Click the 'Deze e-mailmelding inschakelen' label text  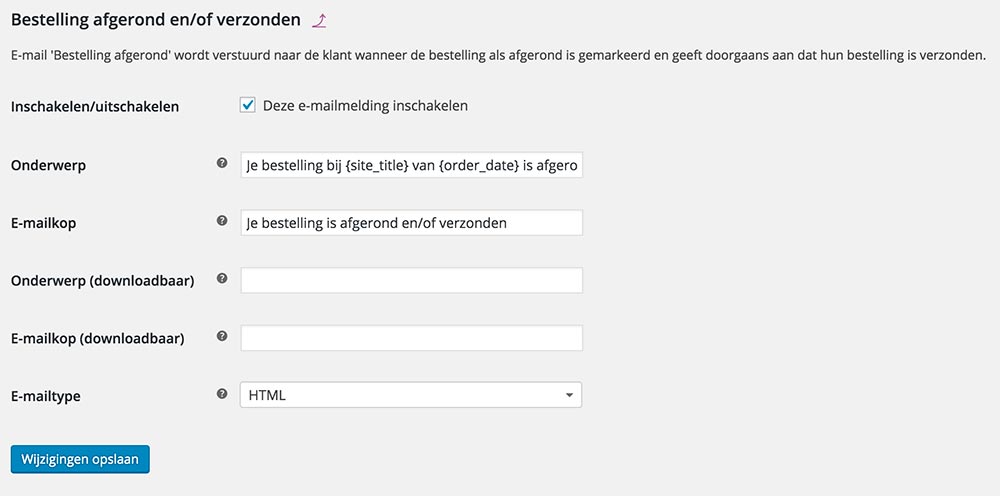tap(365, 105)
